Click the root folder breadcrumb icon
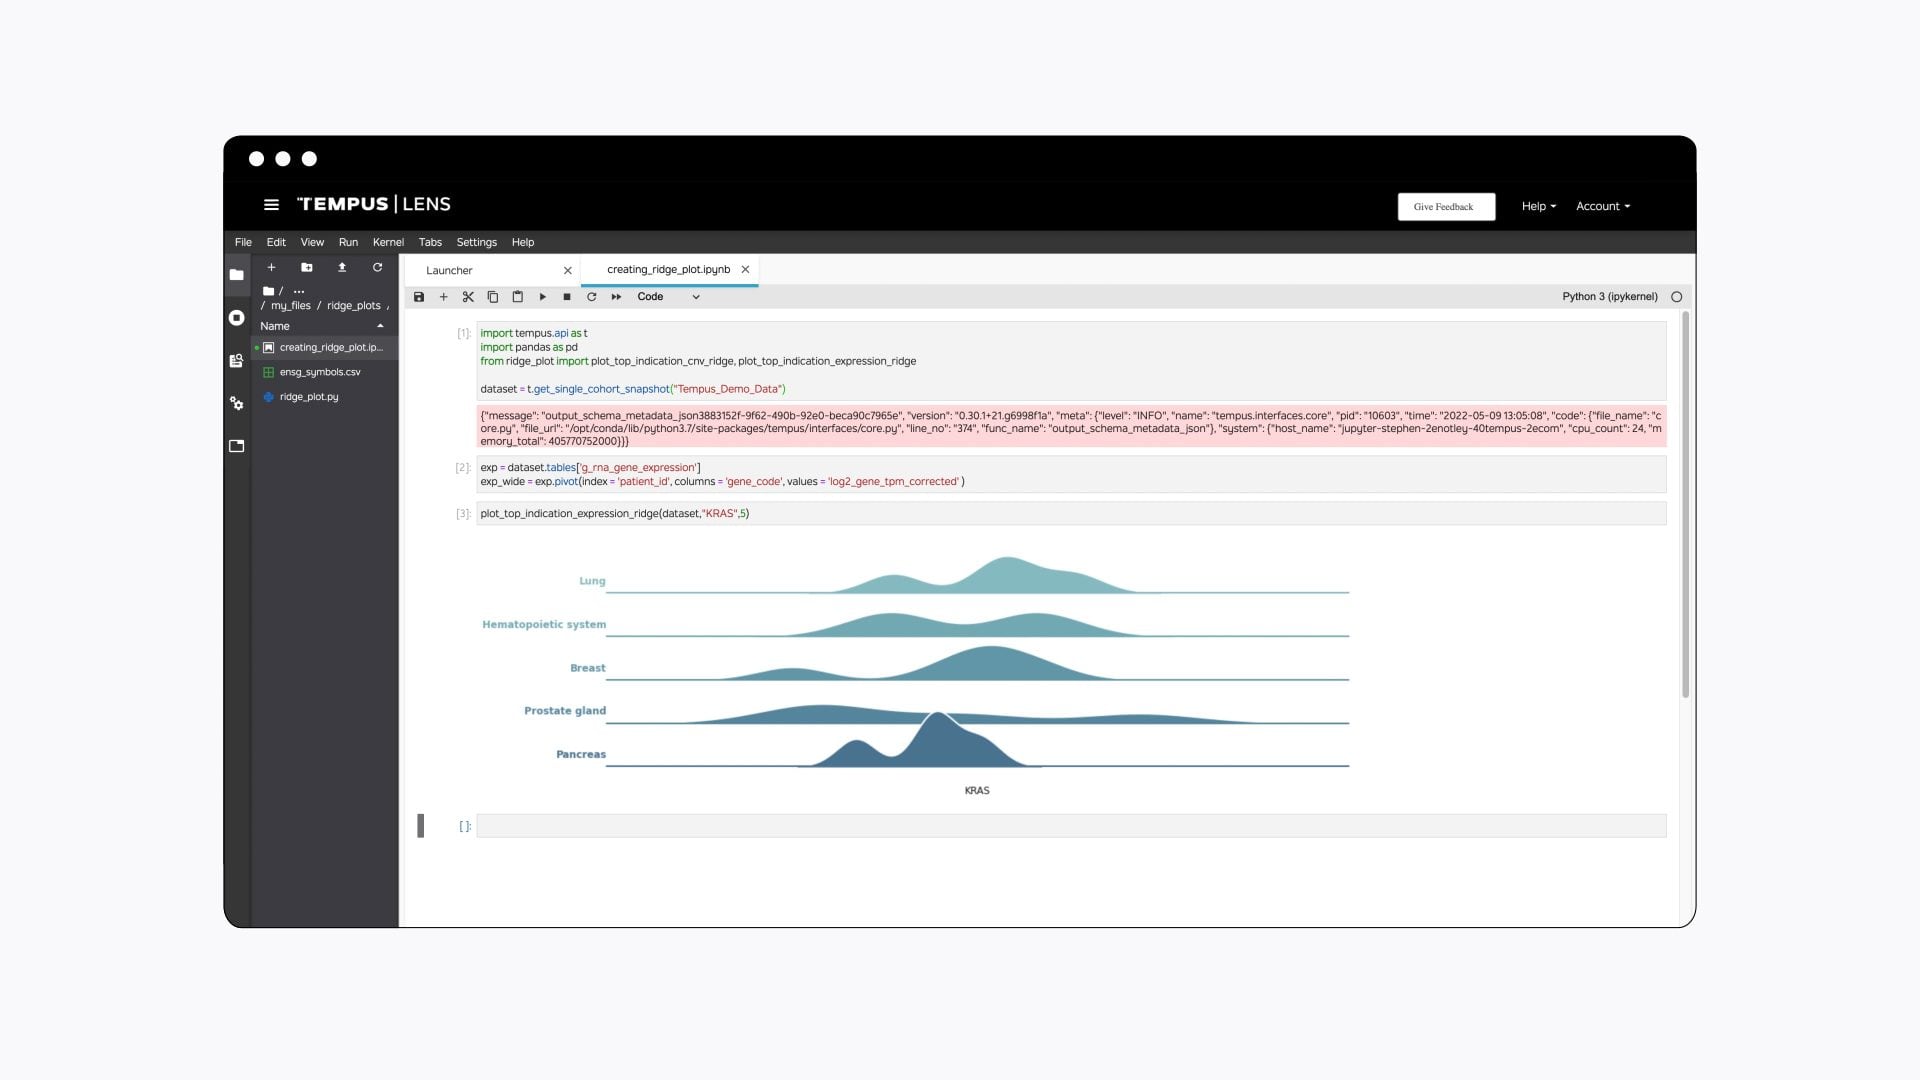1920x1080 pixels. 268,291
